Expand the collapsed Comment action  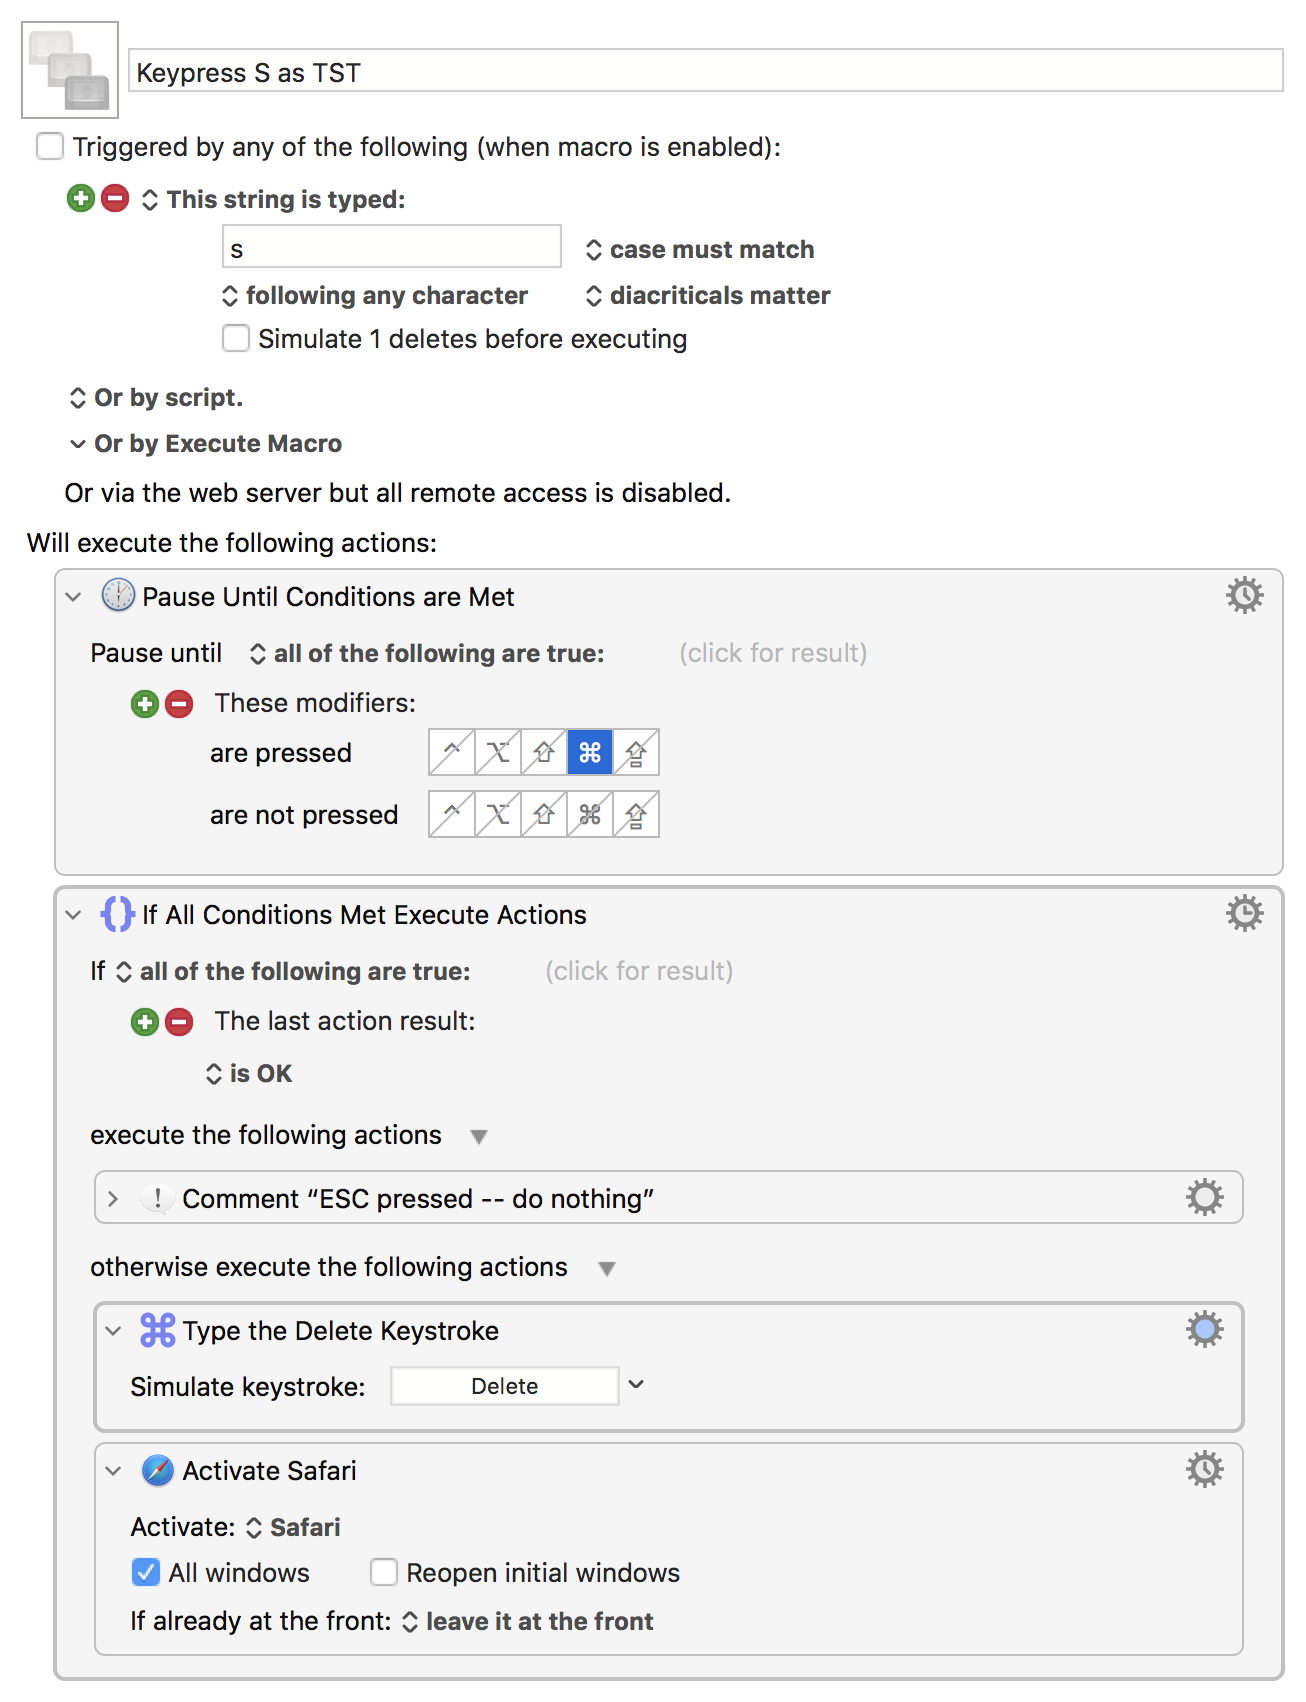[113, 1199]
